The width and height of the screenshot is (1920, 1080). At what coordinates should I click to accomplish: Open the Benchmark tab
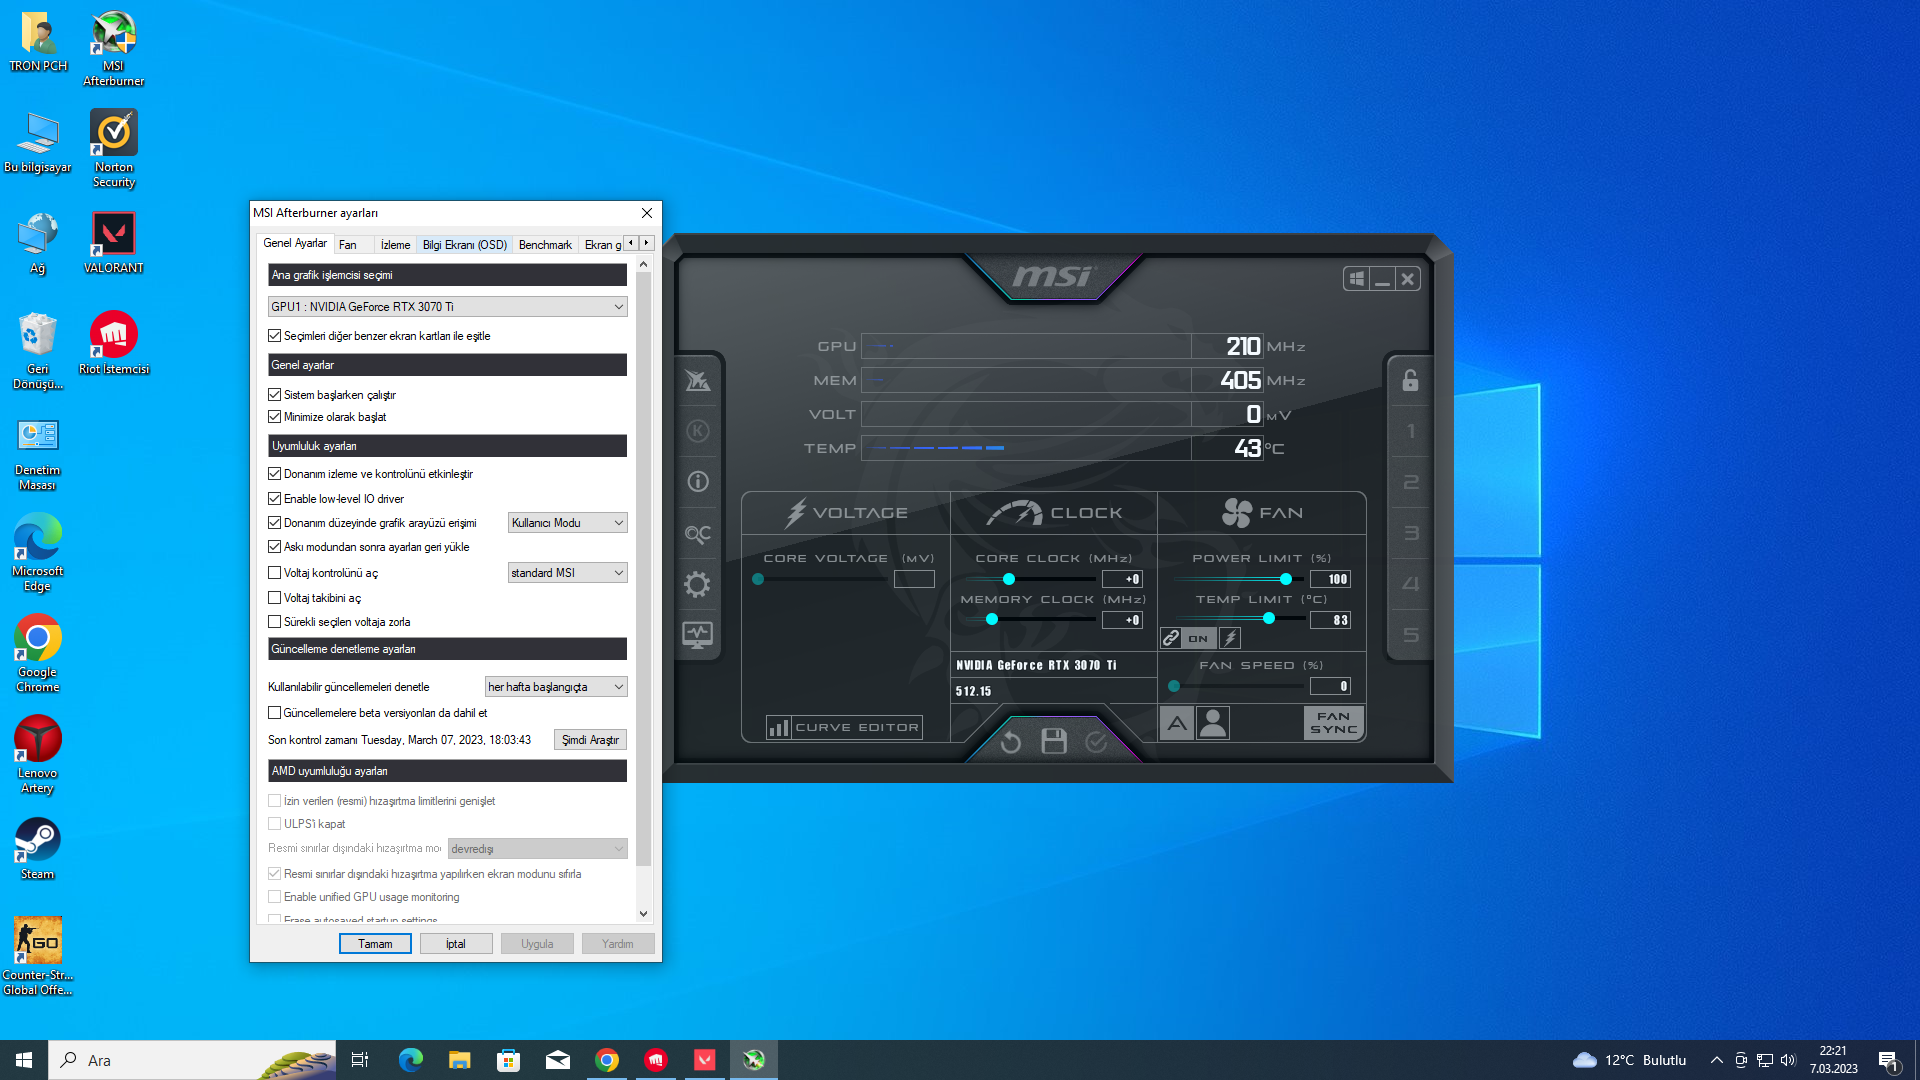[545, 245]
